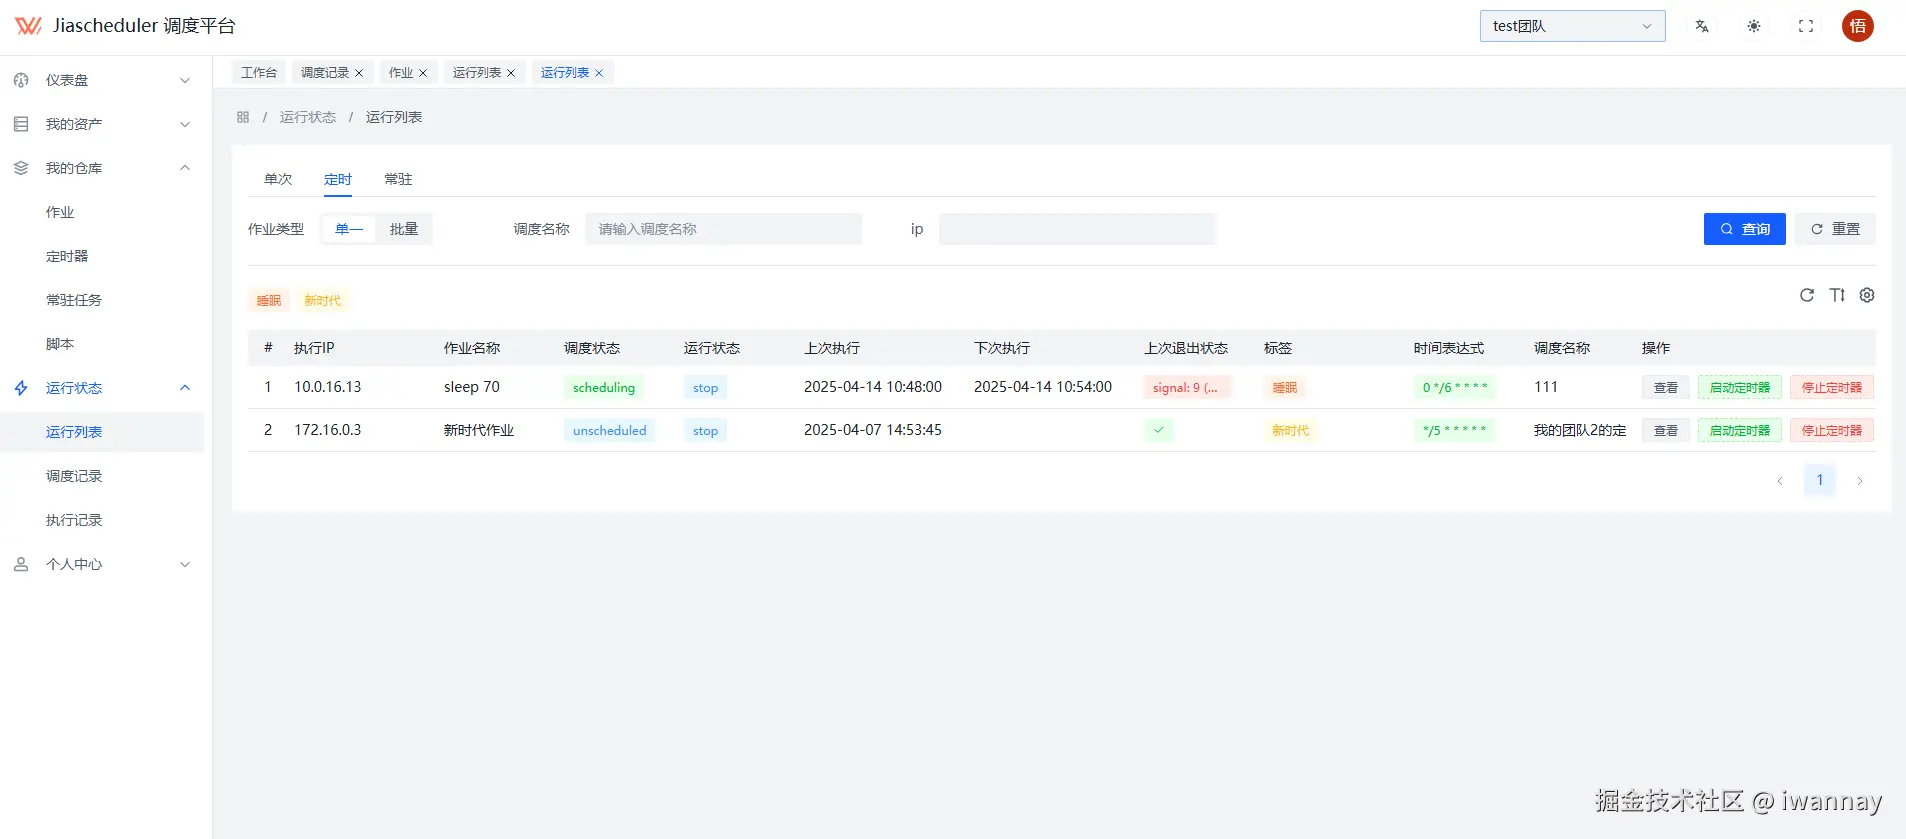The image size is (1906, 839).
Task: Open 常驻任务 in the sidebar
Action: (x=74, y=300)
